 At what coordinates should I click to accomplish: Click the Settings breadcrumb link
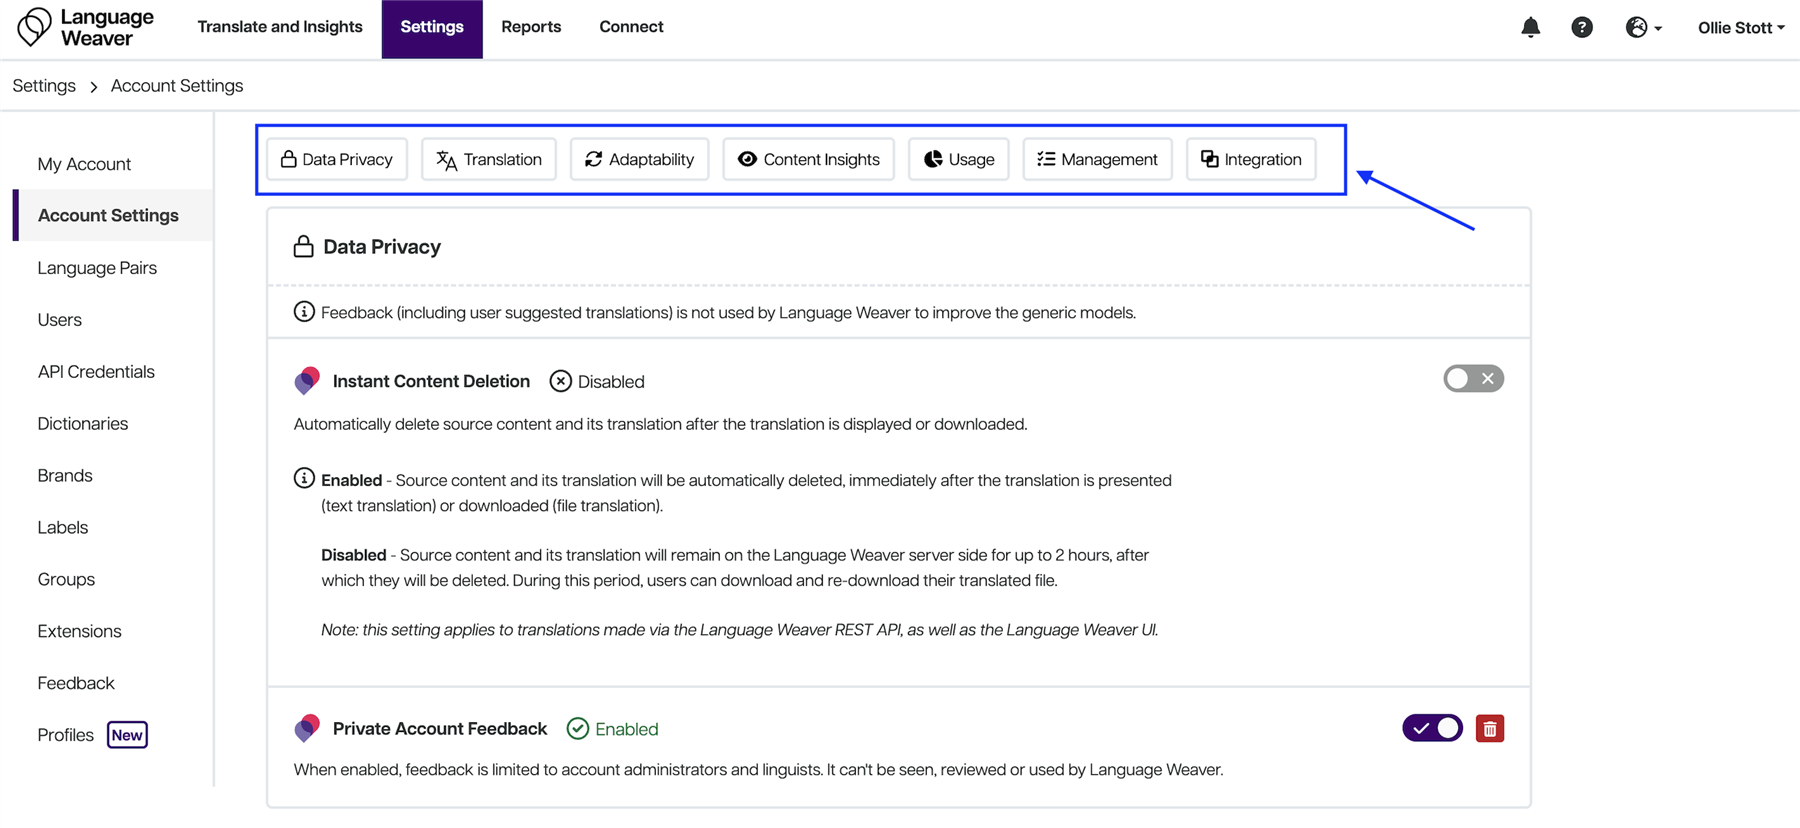point(44,86)
